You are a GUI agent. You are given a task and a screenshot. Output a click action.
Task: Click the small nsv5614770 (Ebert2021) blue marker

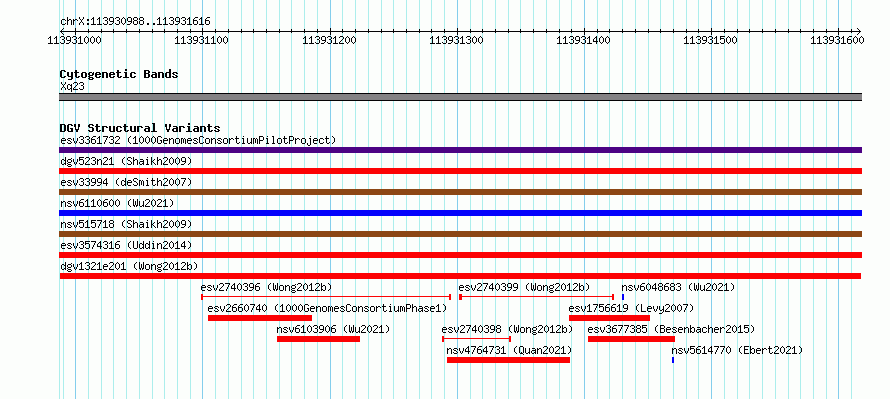[x=673, y=360]
